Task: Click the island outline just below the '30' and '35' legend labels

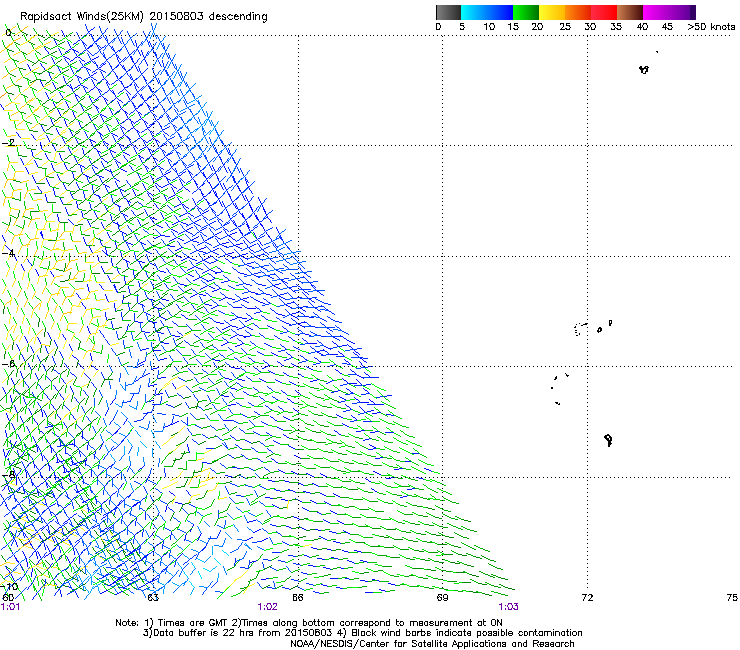Action: tap(644, 69)
